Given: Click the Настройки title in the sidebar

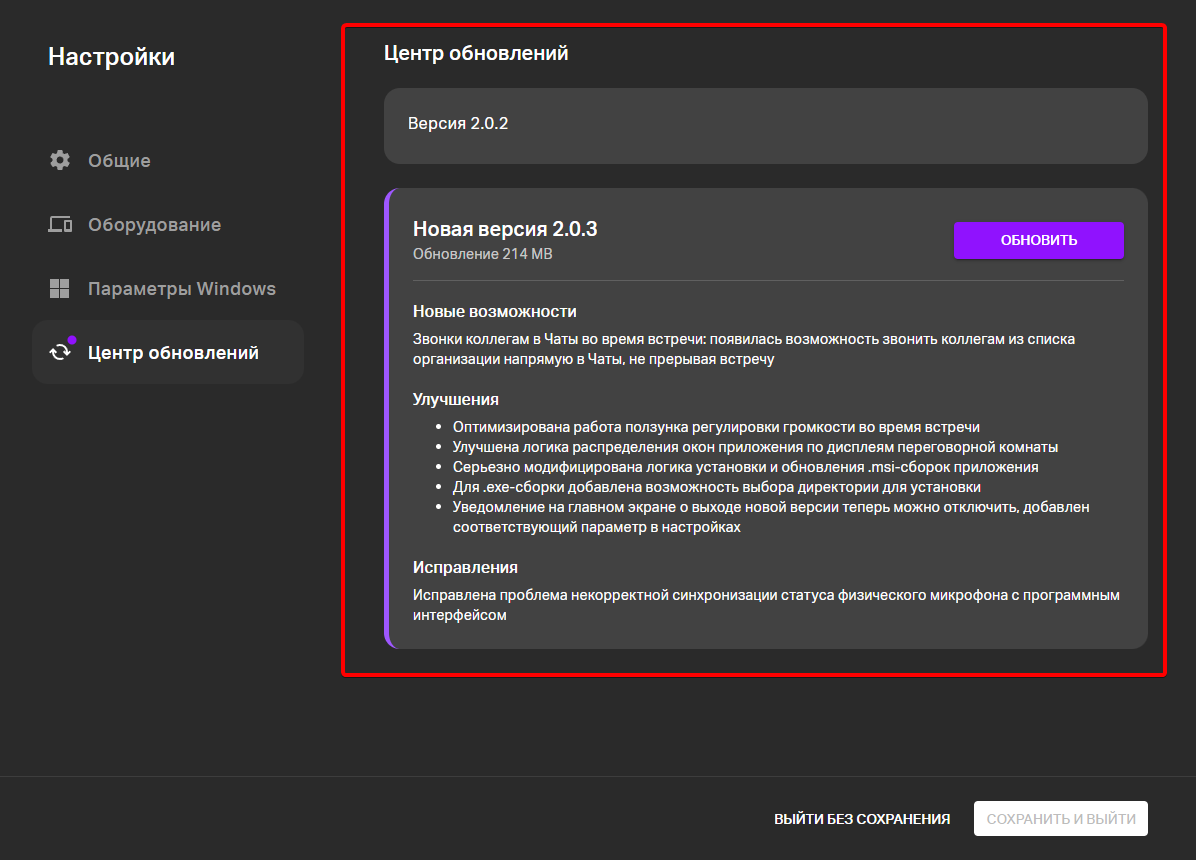Looking at the screenshot, I should [x=111, y=57].
